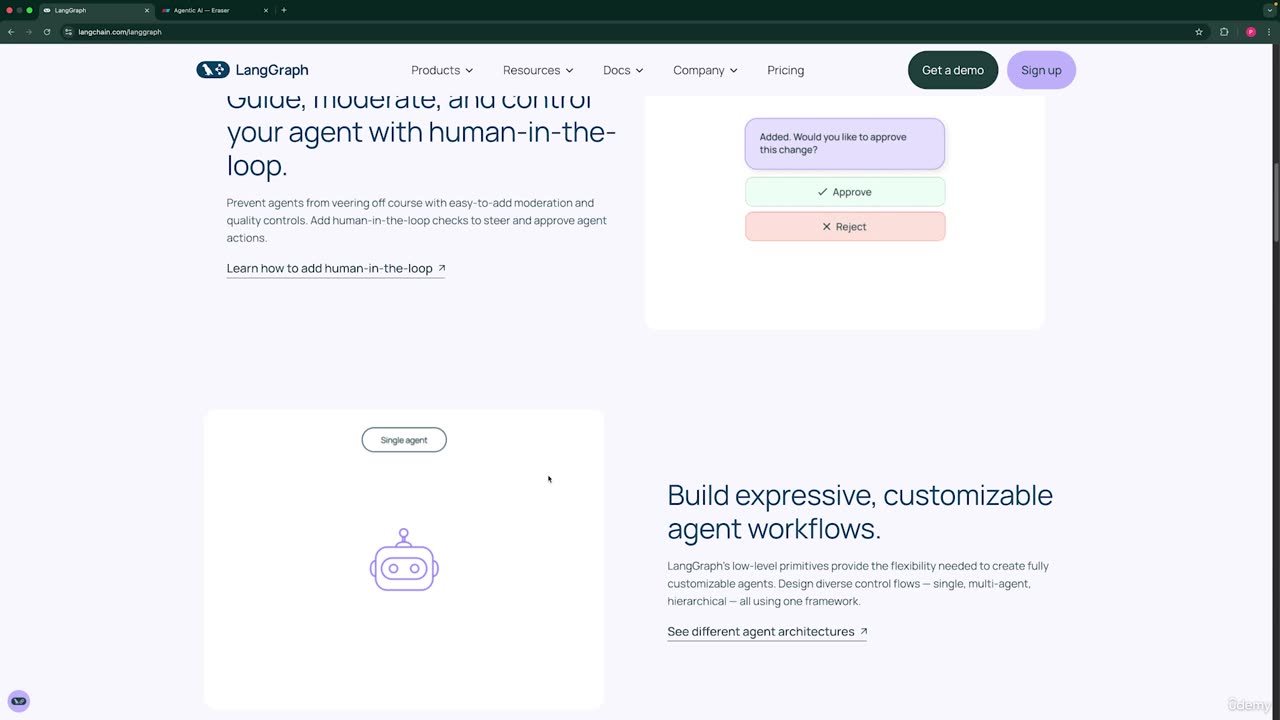Follow the human-in-the-loop learn more link
The height and width of the screenshot is (720, 1280).
tap(336, 268)
